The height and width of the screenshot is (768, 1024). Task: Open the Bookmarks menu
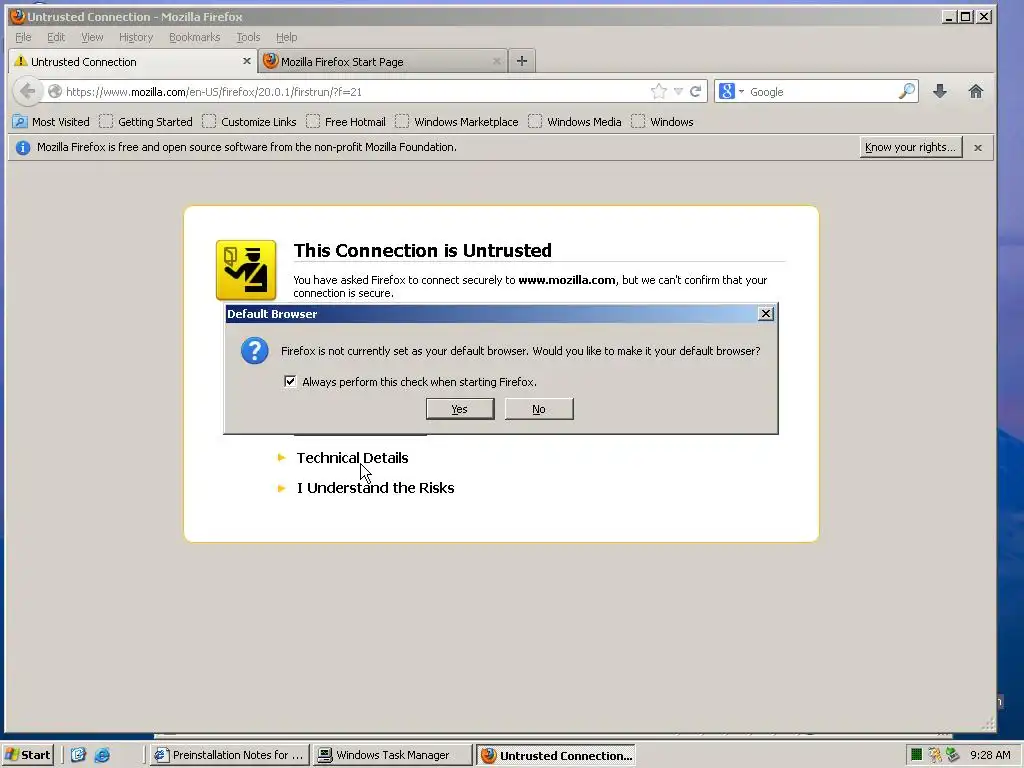[x=195, y=37]
